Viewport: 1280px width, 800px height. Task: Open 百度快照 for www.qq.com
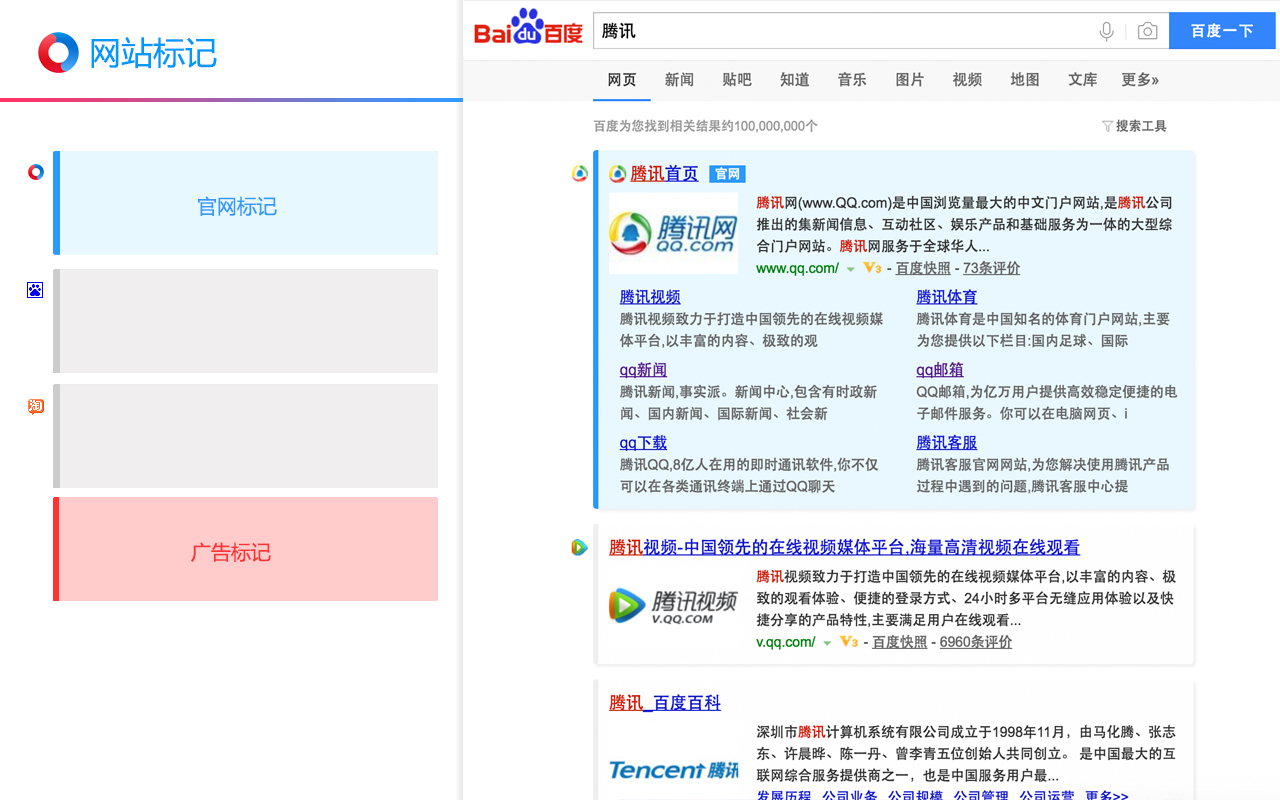pos(923,268)
